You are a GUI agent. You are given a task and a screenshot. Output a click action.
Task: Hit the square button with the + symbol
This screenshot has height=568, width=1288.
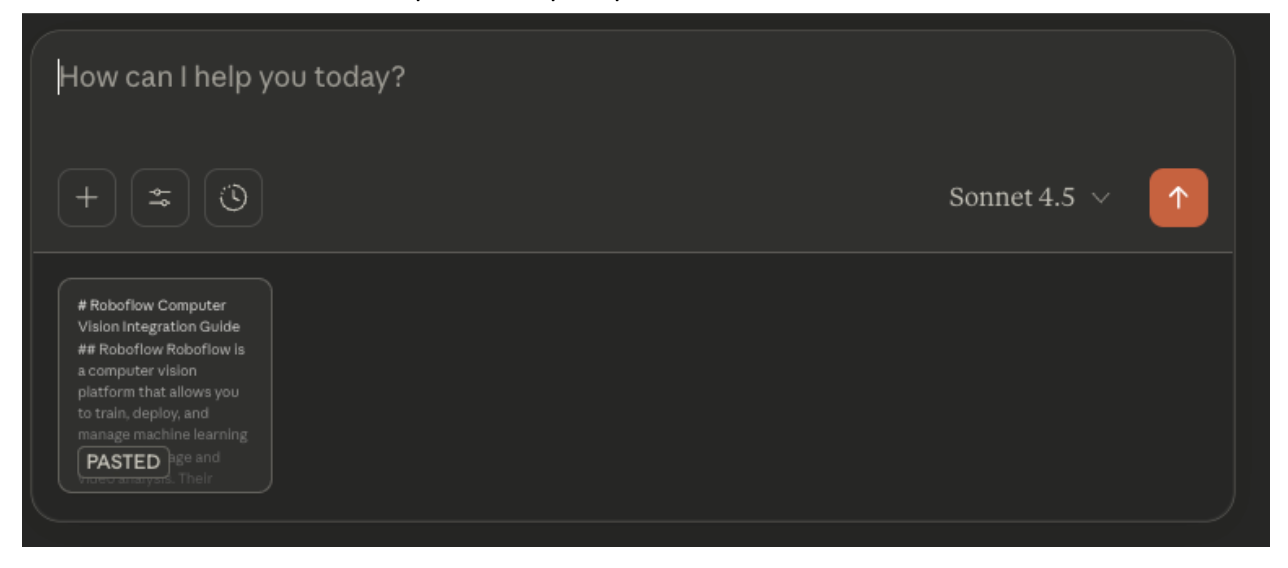pyautogui.click(x=87, y=198)
